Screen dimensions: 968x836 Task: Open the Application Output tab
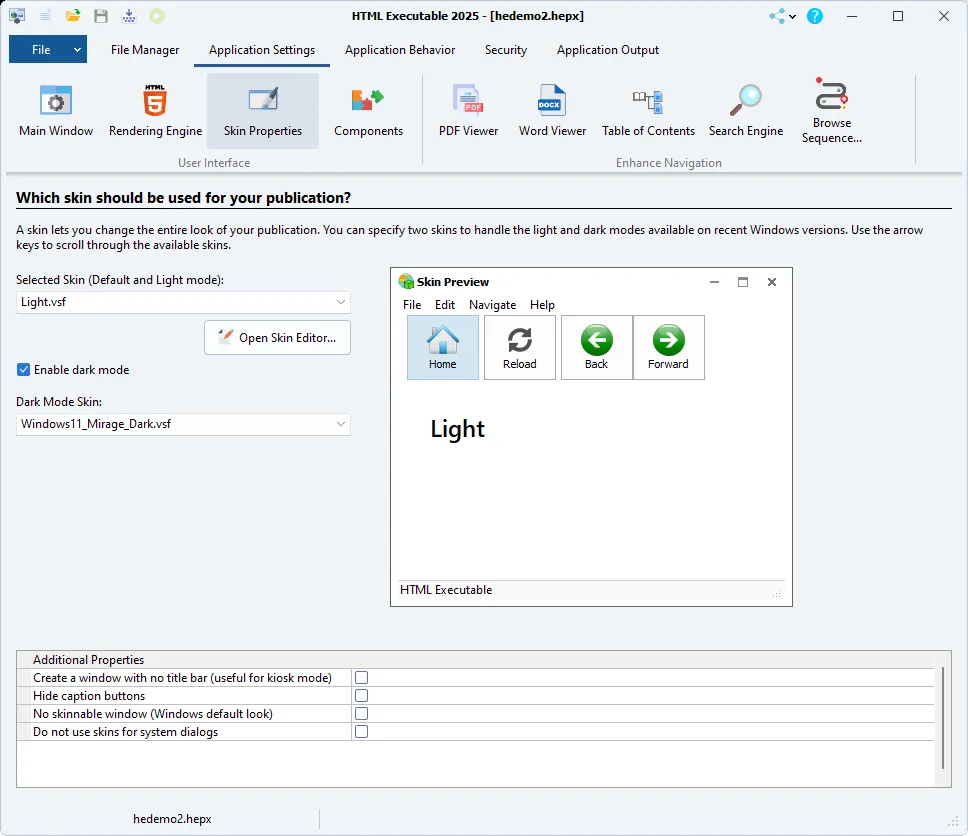point(608,50)
